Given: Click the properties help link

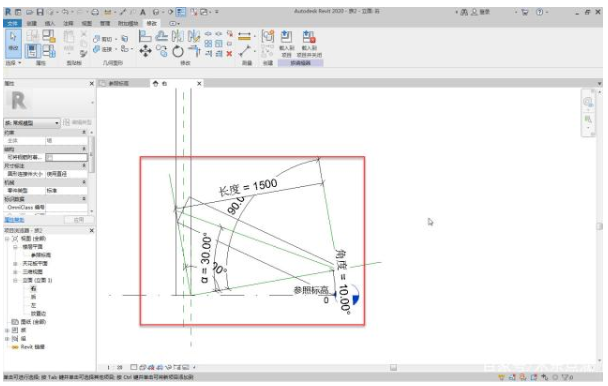Looking at the screenshot, I should pyautogui.click(x=14, y=220).
